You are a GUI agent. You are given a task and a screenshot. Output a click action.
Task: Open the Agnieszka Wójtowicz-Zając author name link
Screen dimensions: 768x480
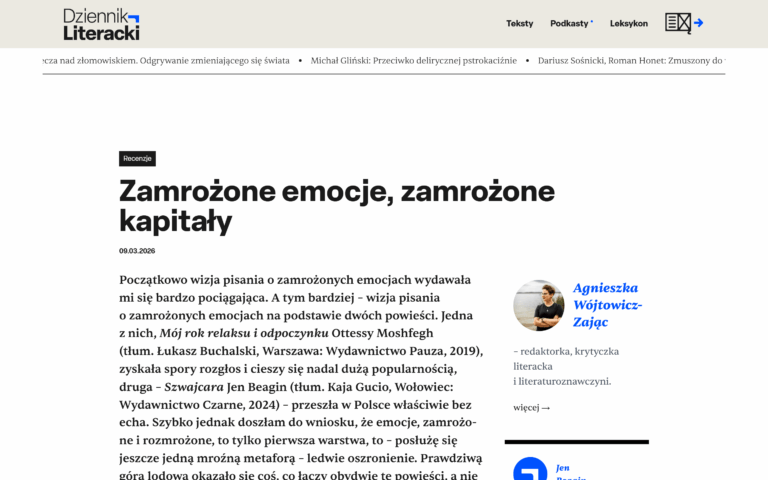(x=607, y=304)
